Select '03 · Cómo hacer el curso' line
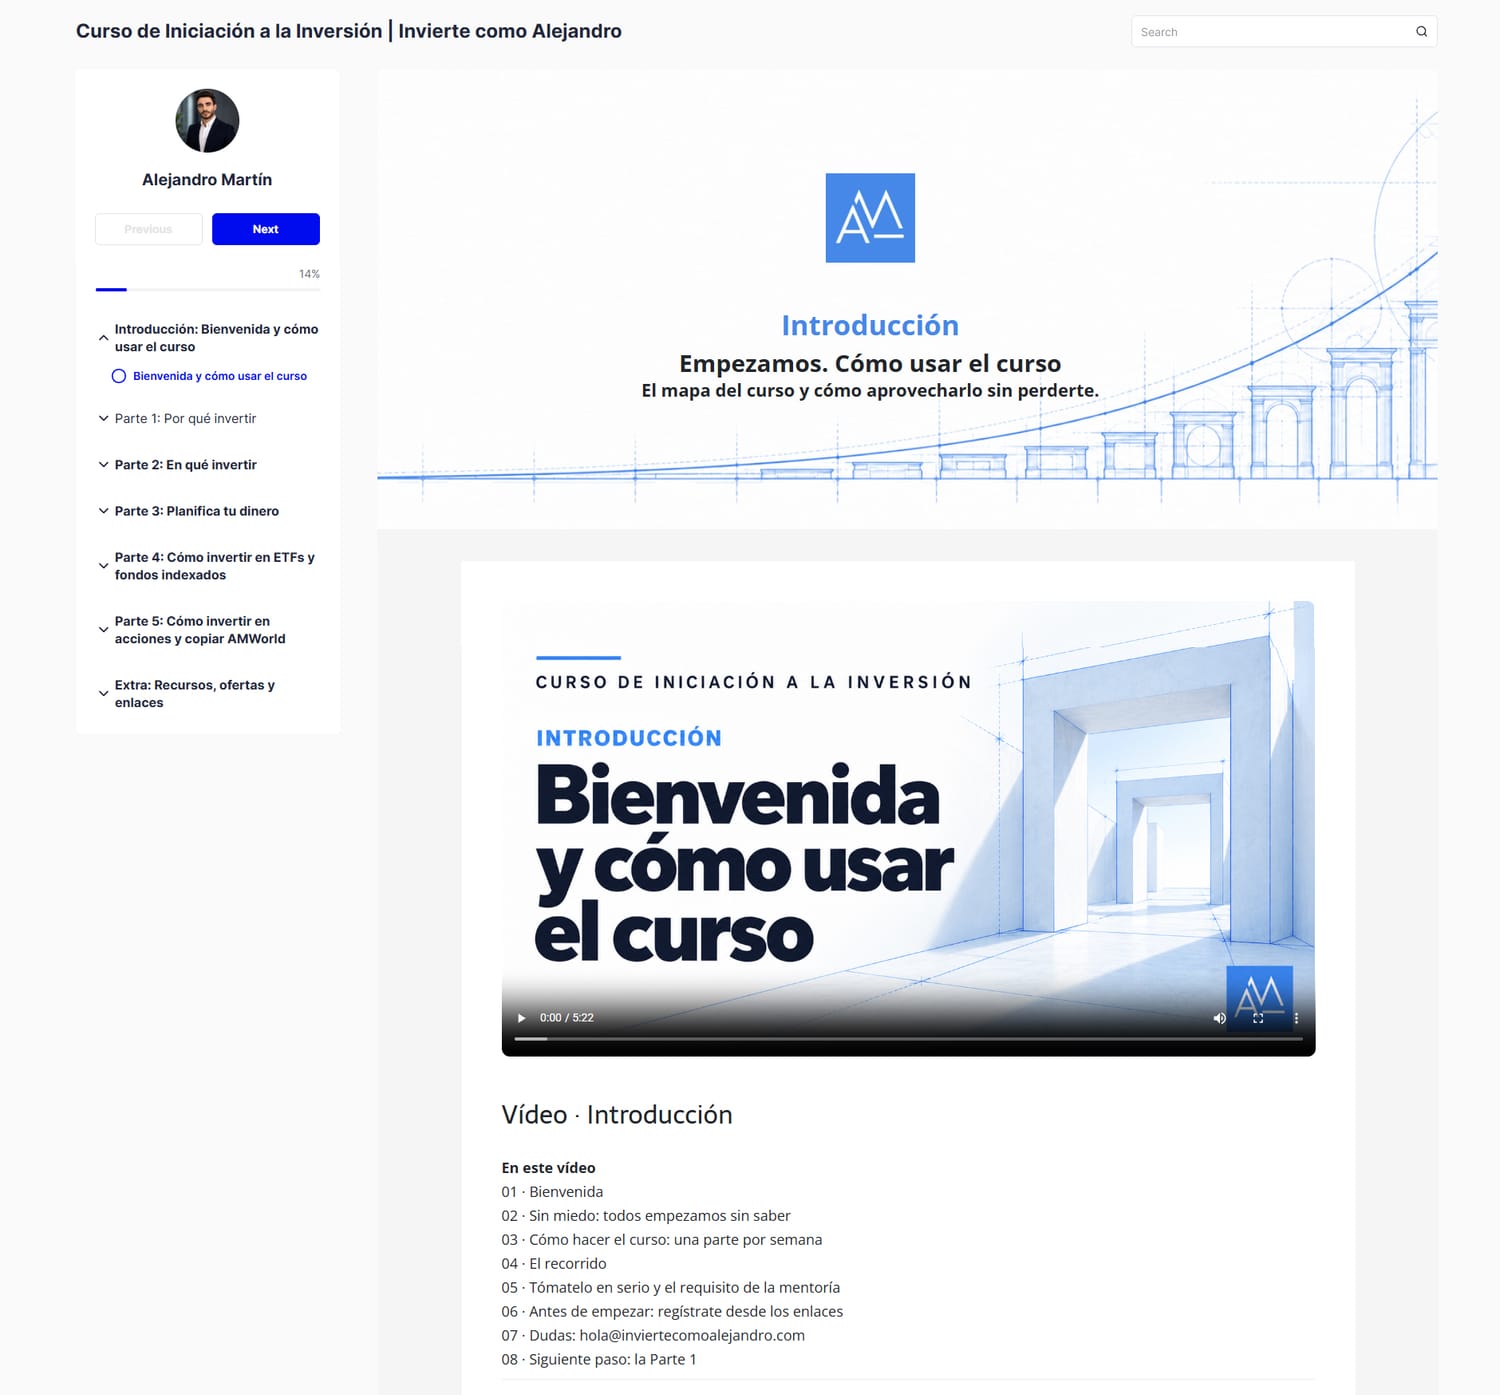This screenshot has width=1500, height=1395. coord(662,1240)
